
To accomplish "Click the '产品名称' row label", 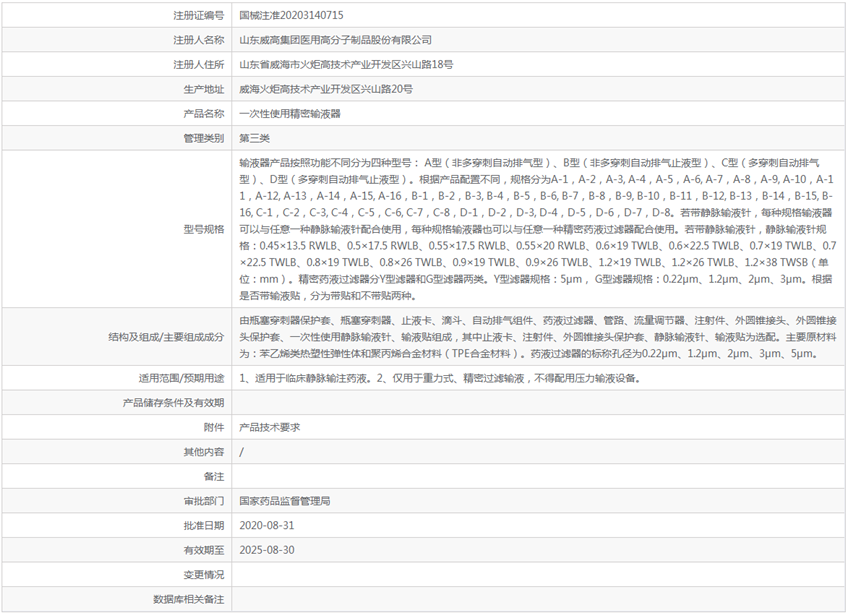I will (x=204, y=114).
